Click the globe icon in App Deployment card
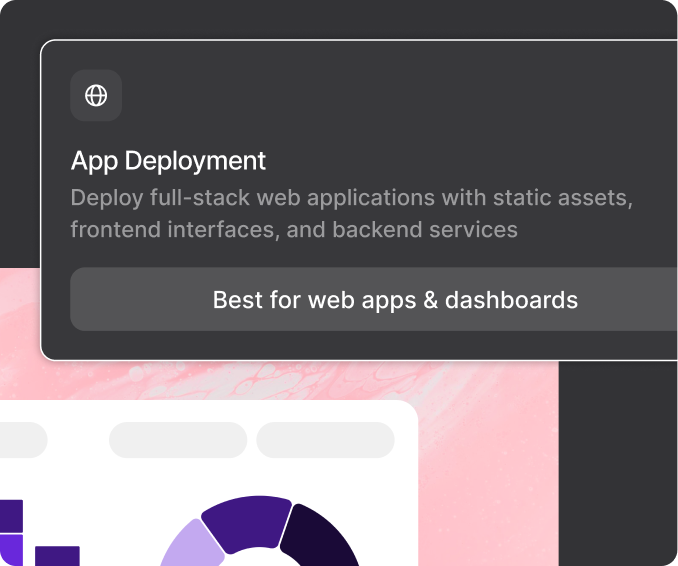This screenshot has height=566, width=678. (96, 96)
